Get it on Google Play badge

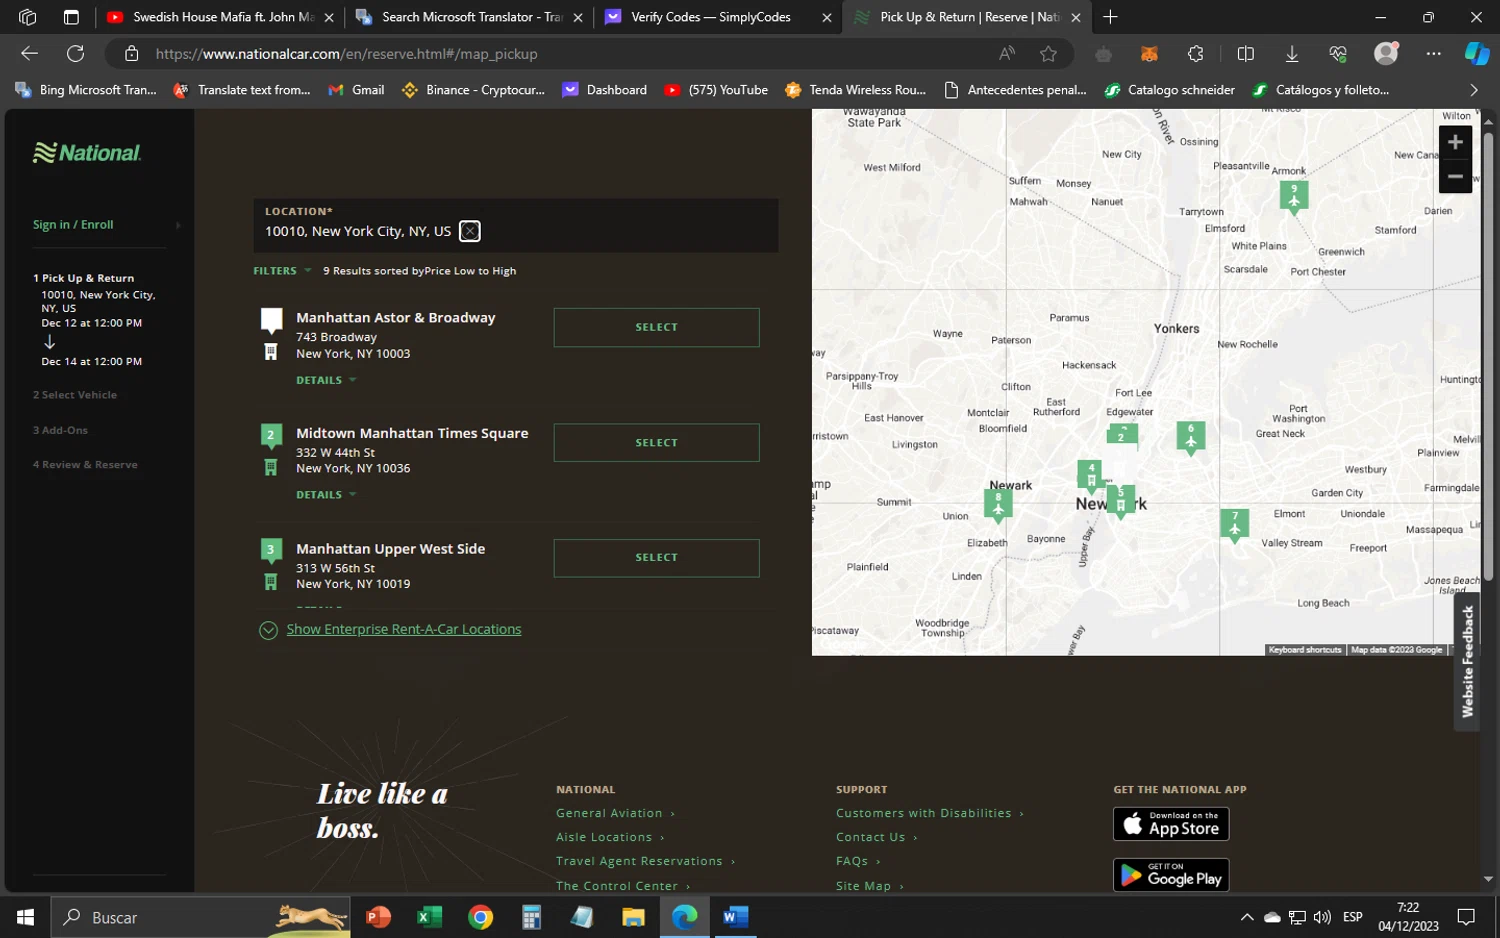(1171, 875)
